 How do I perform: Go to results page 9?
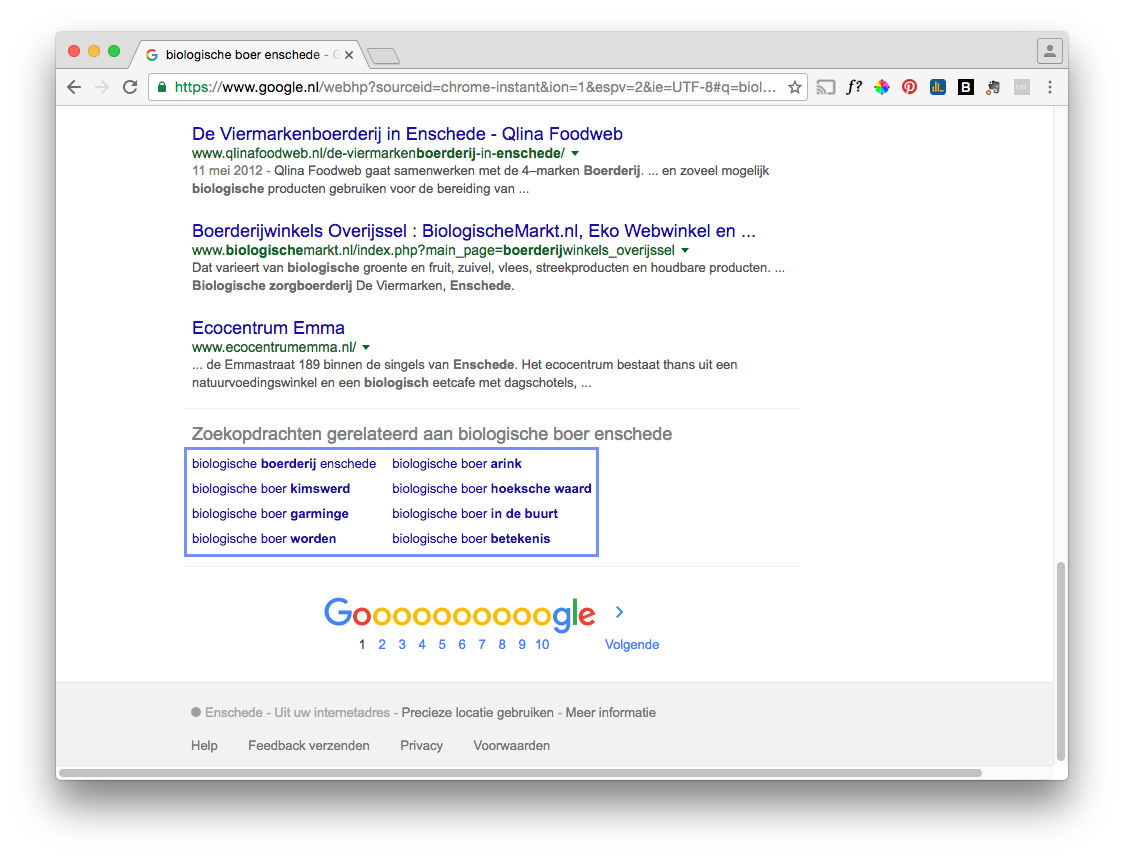522,644
